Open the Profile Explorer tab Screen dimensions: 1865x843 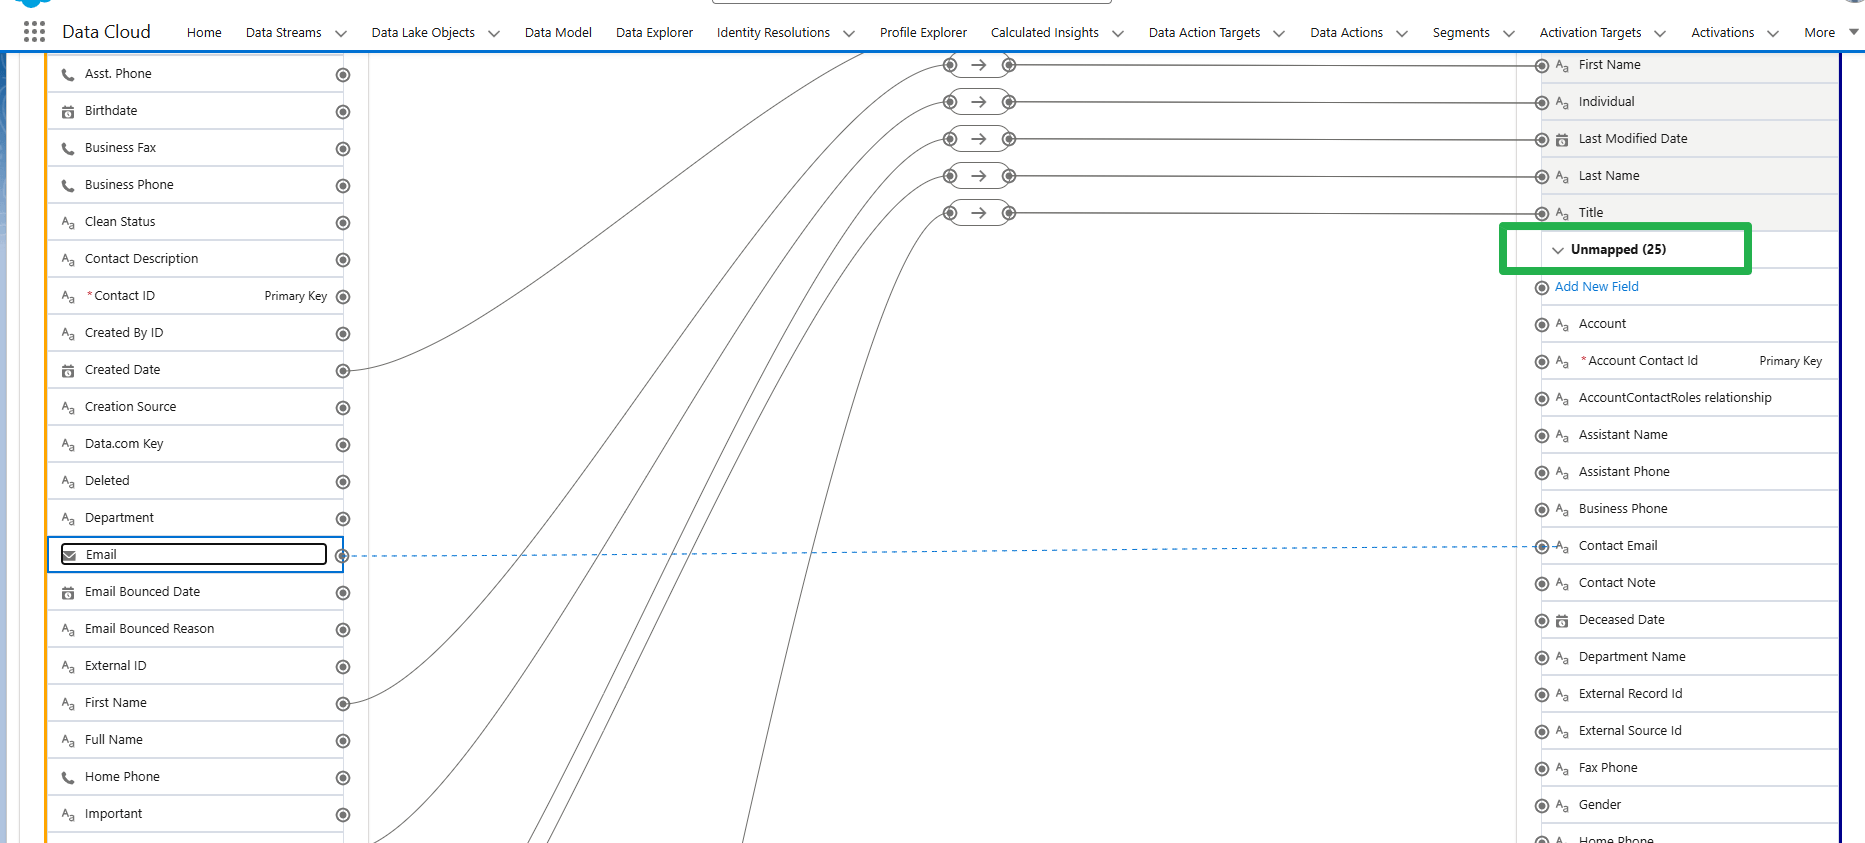pos(923,33)
